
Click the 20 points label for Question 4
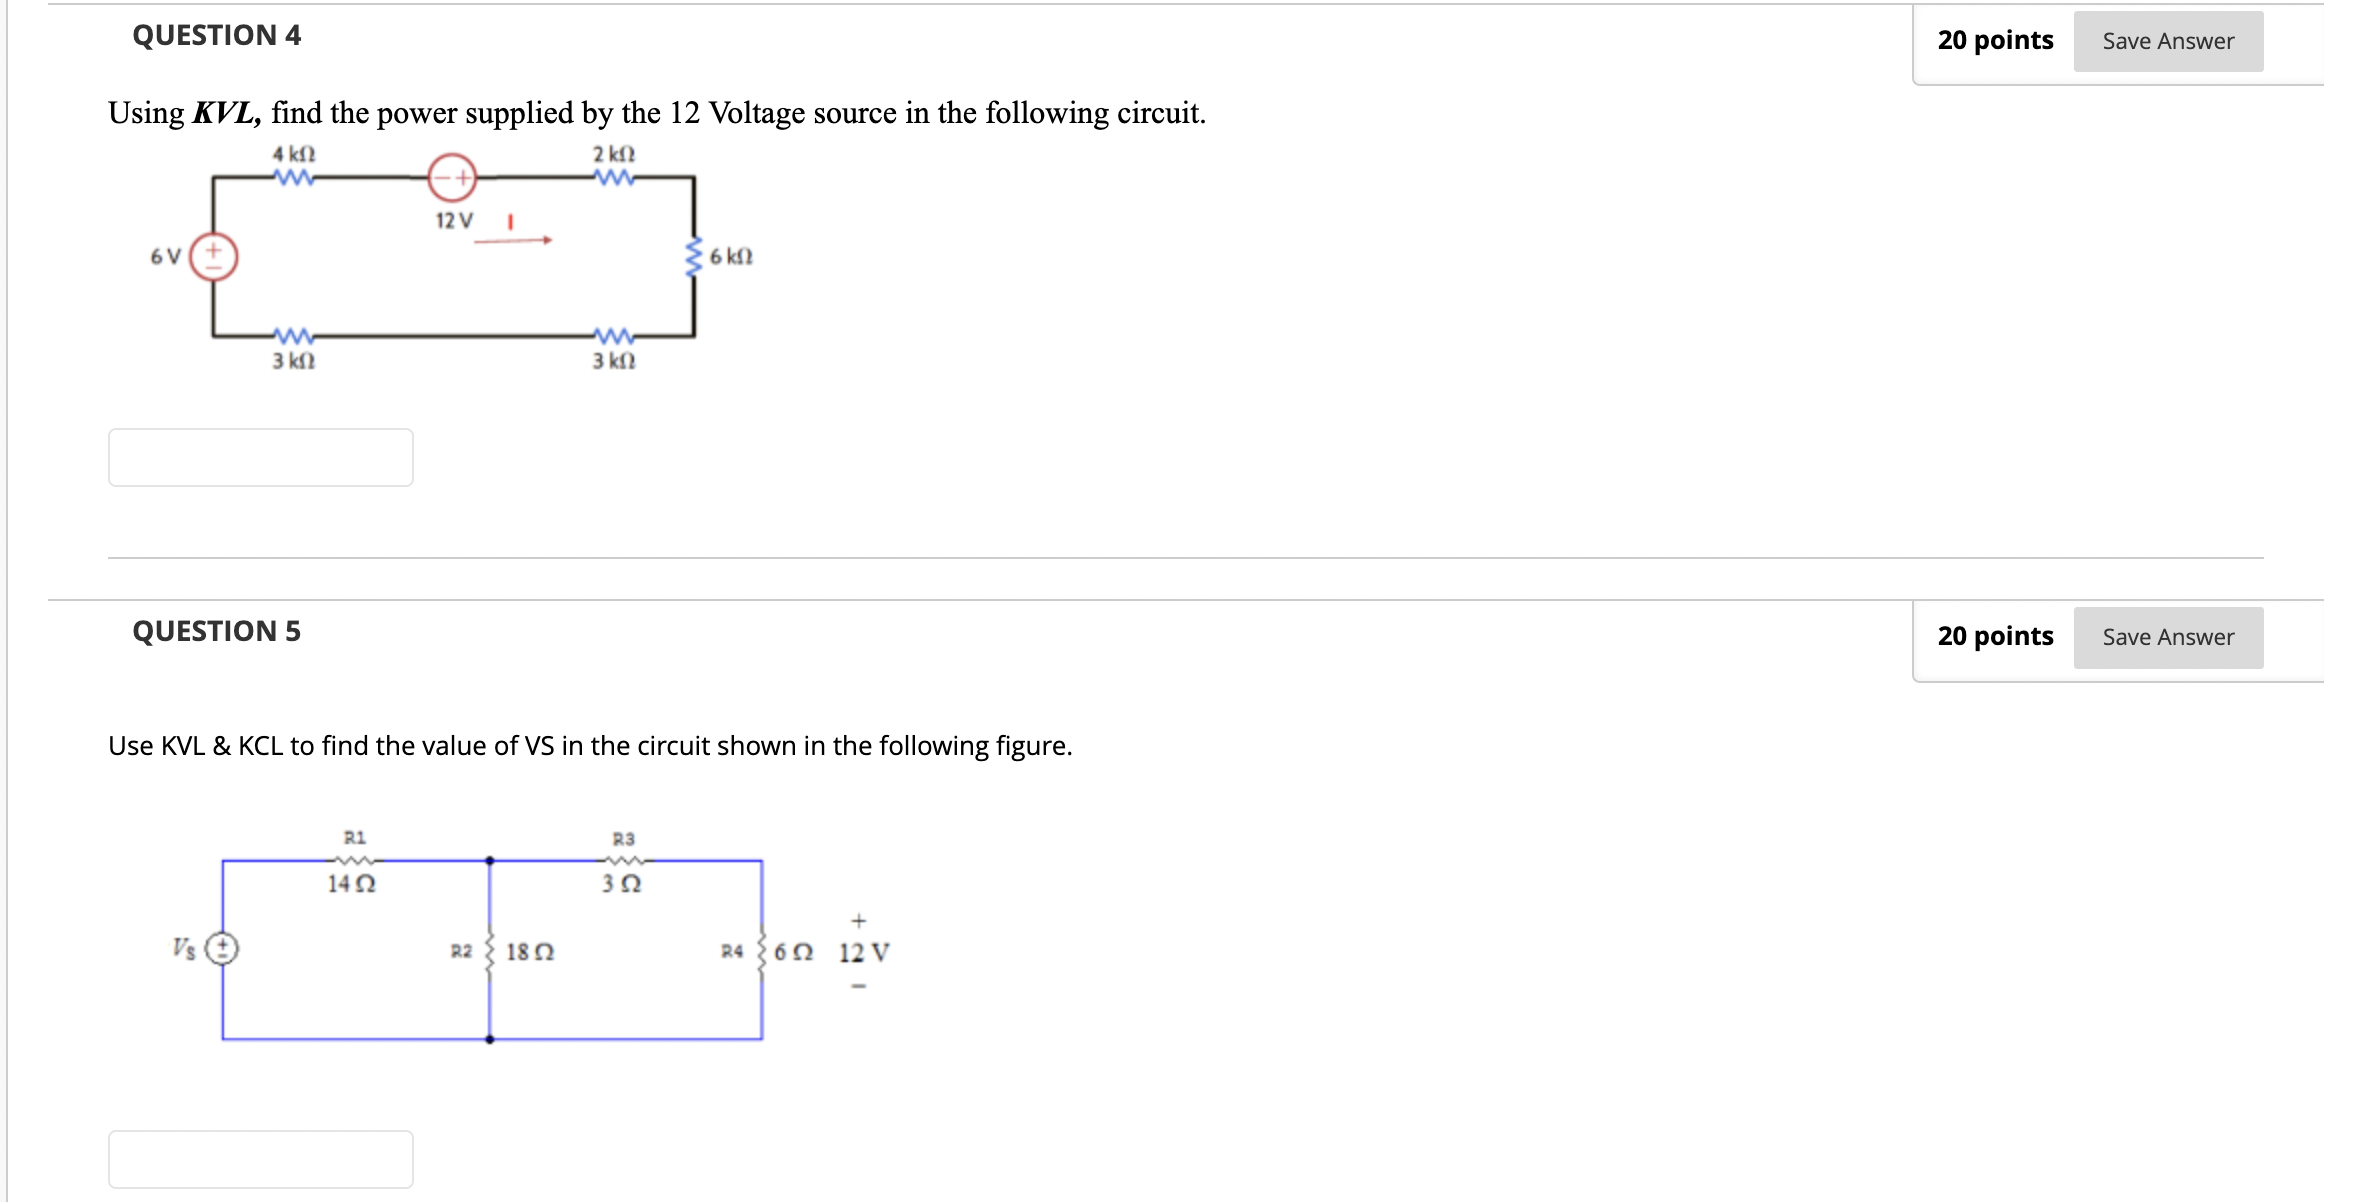click(x=1993, y=39)
